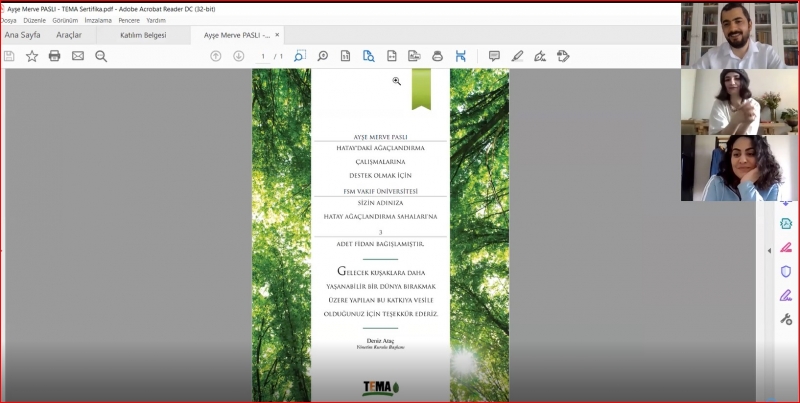Open the Yardım menu
The height and width of the screenshot is (403, 800).
click(156, 20)
